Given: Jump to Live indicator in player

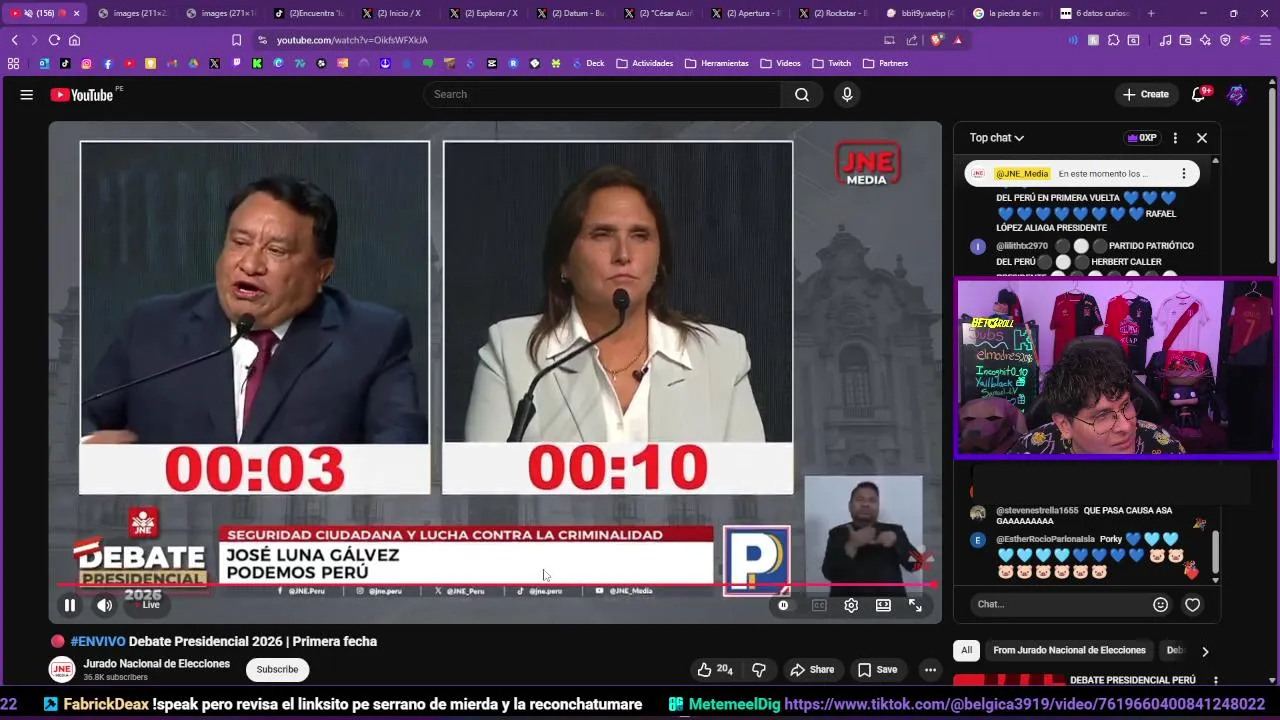Looking at the screenshot, I should (147, 605).
